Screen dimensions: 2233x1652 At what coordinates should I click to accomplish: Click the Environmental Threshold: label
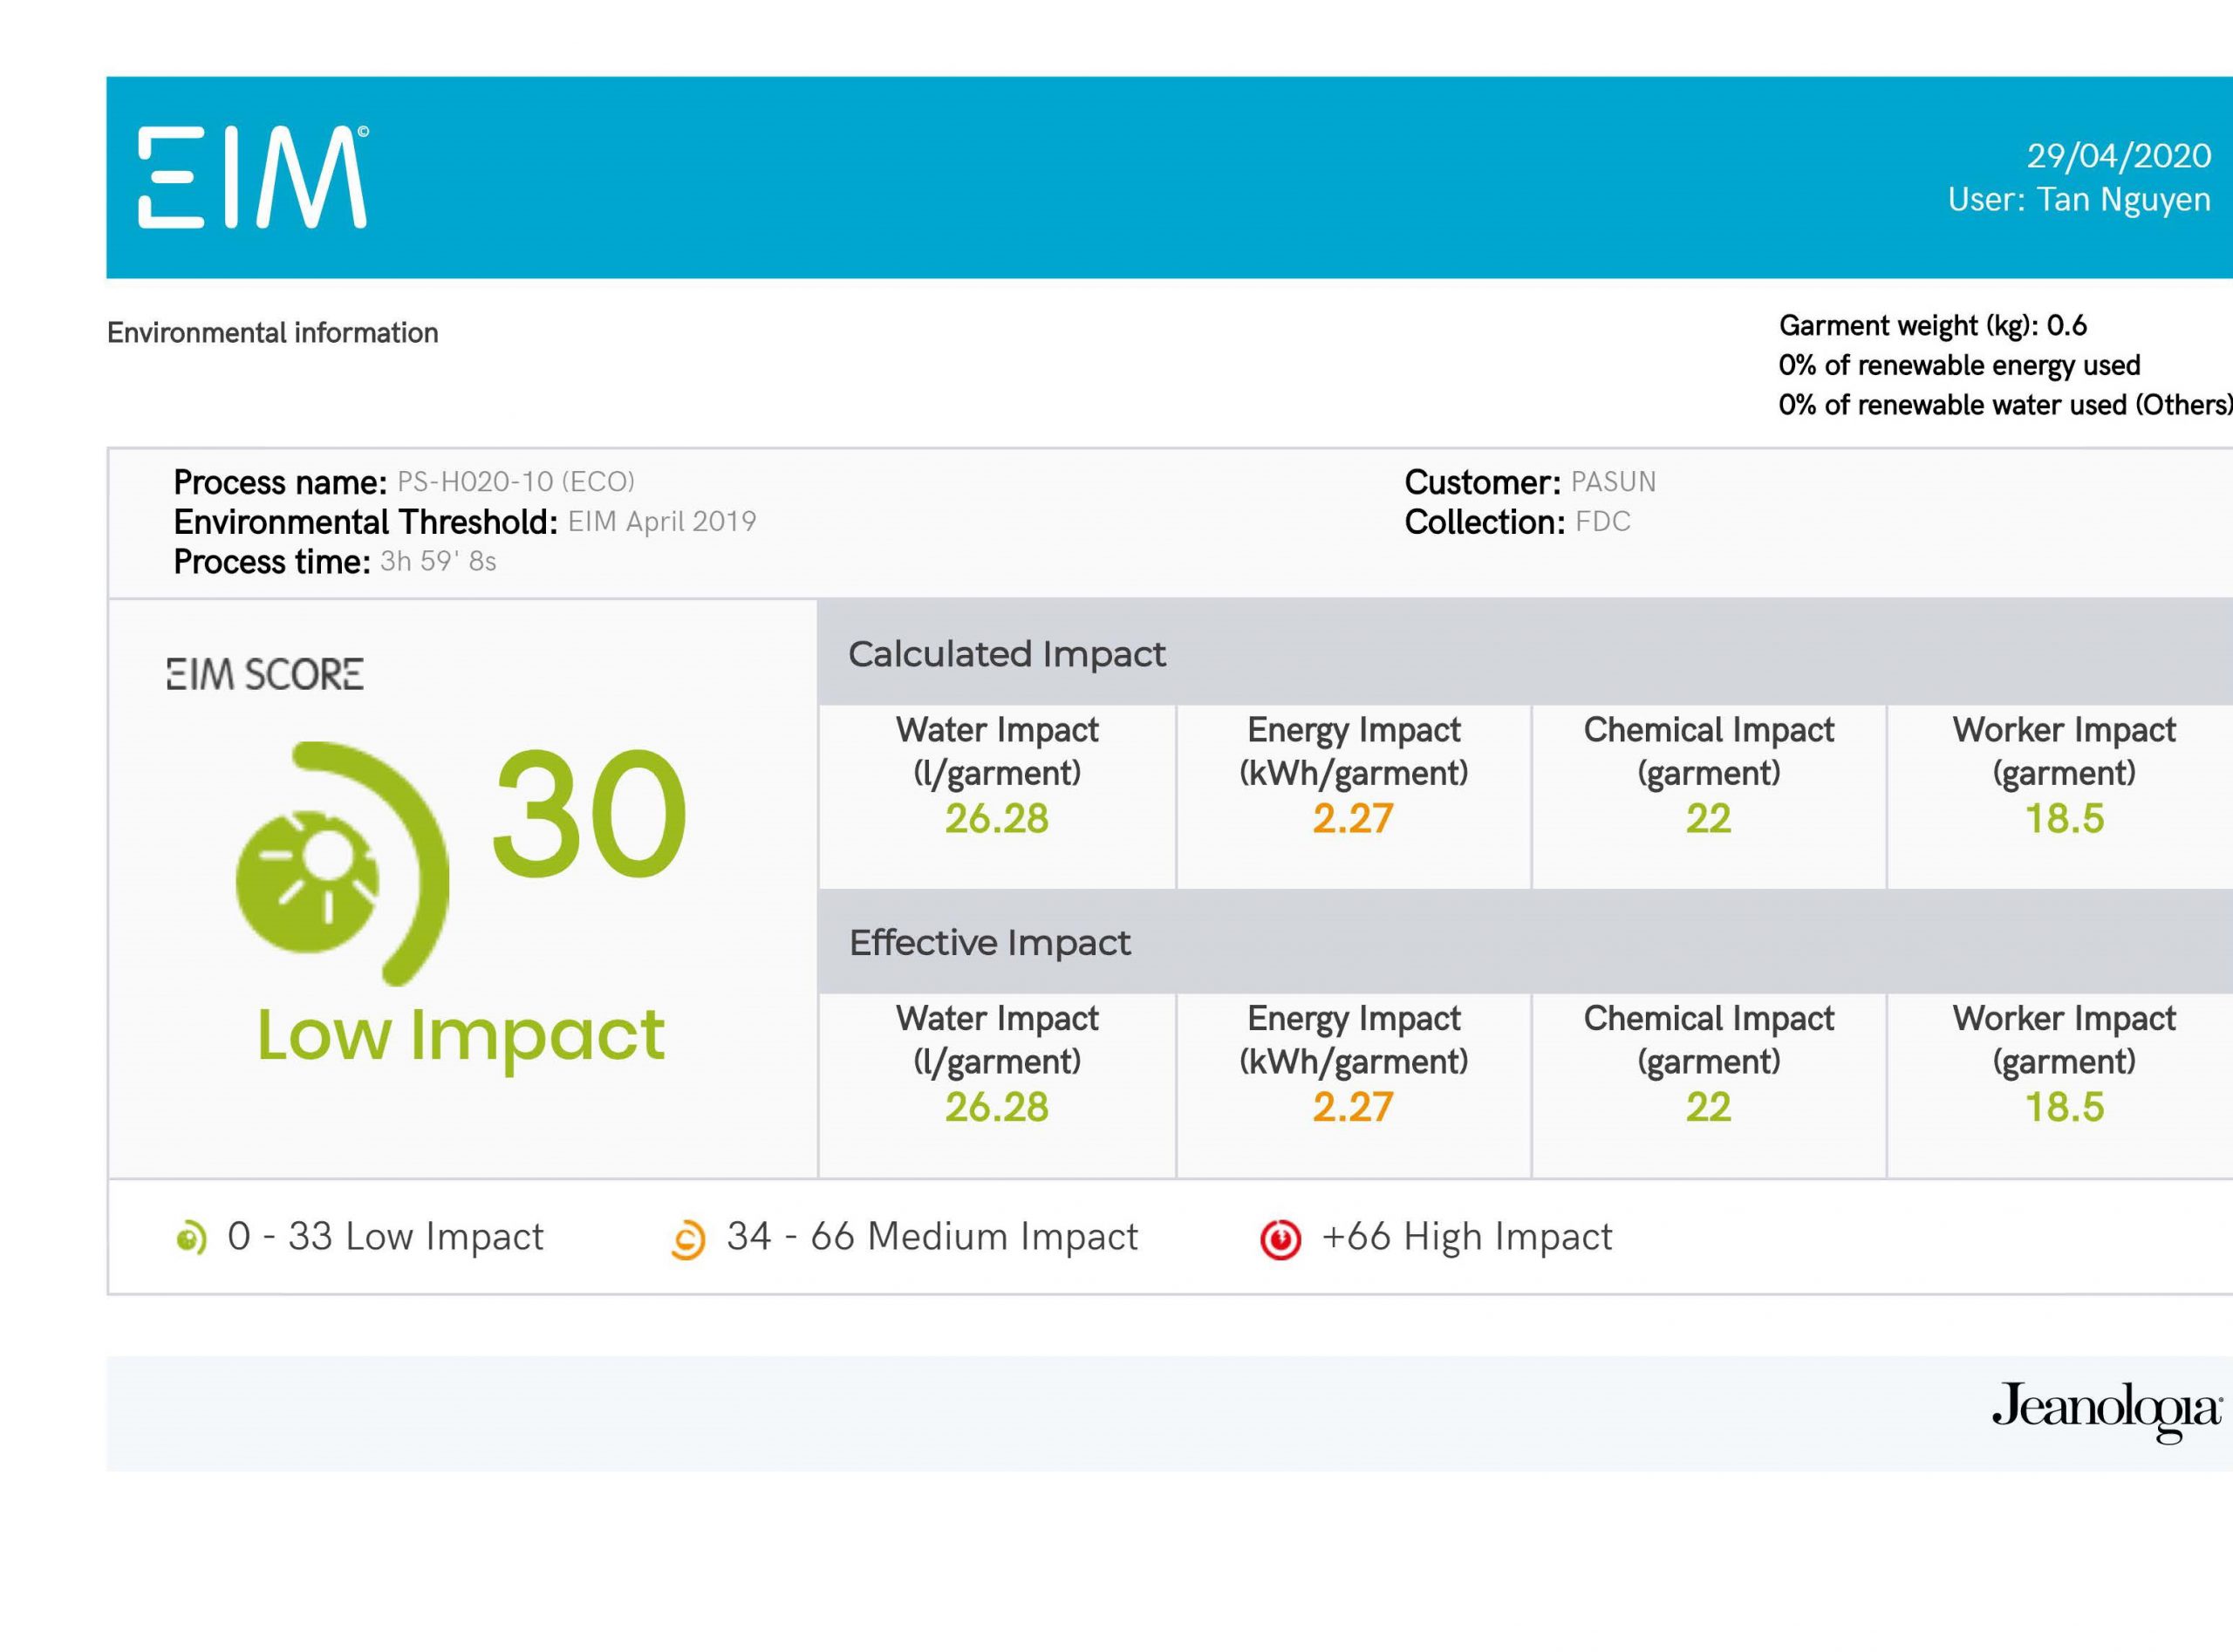(366, 523)
